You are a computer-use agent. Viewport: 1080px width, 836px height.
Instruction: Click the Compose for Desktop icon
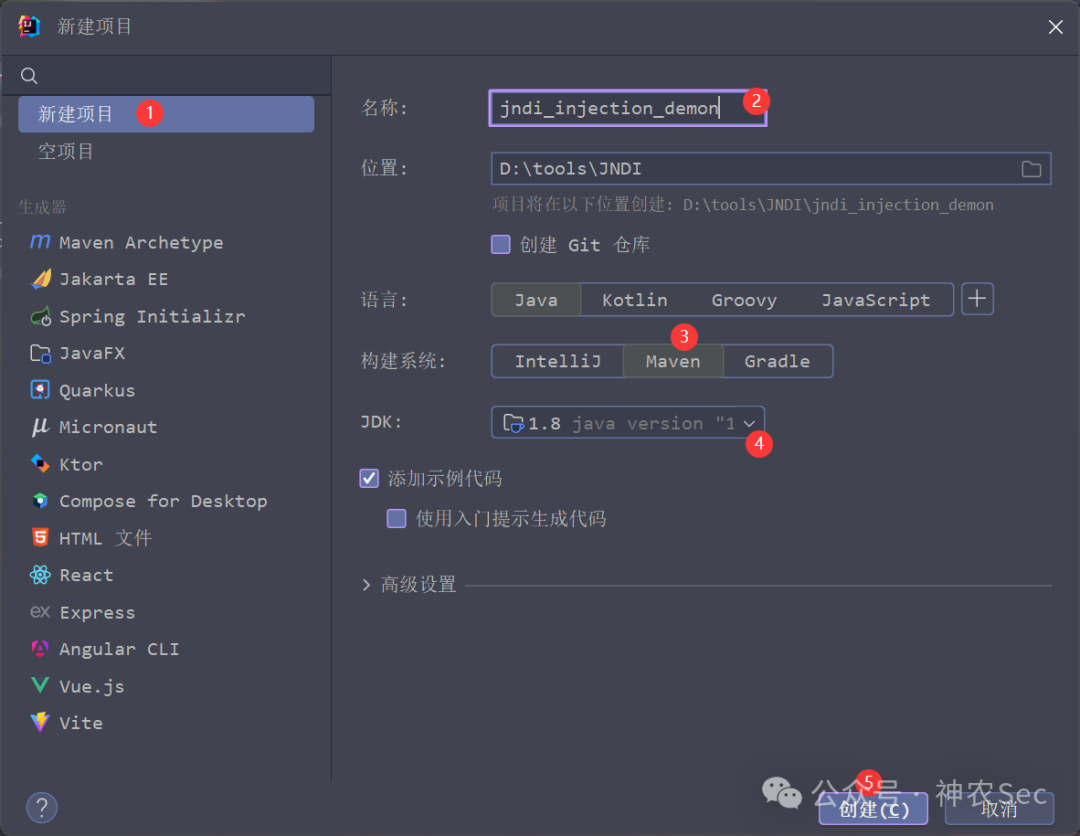click(x=41, y=501)
